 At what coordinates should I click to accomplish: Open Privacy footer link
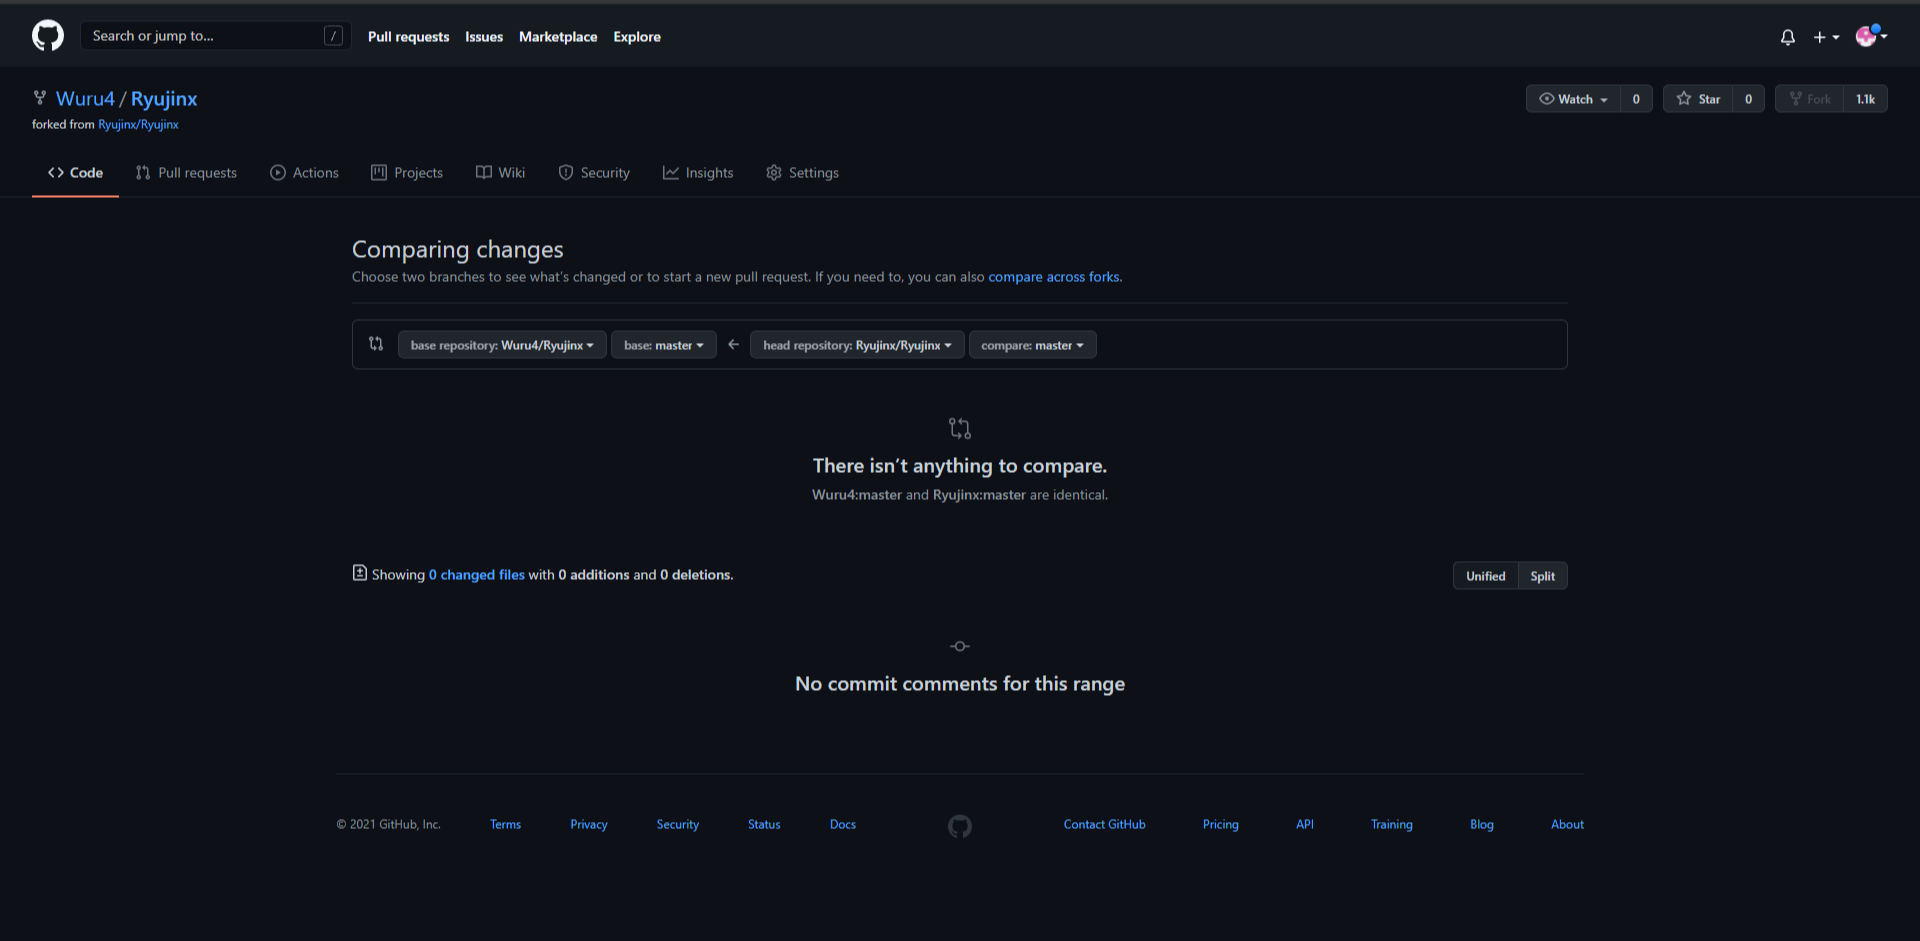pyautogui.click(x=589, y=825)
